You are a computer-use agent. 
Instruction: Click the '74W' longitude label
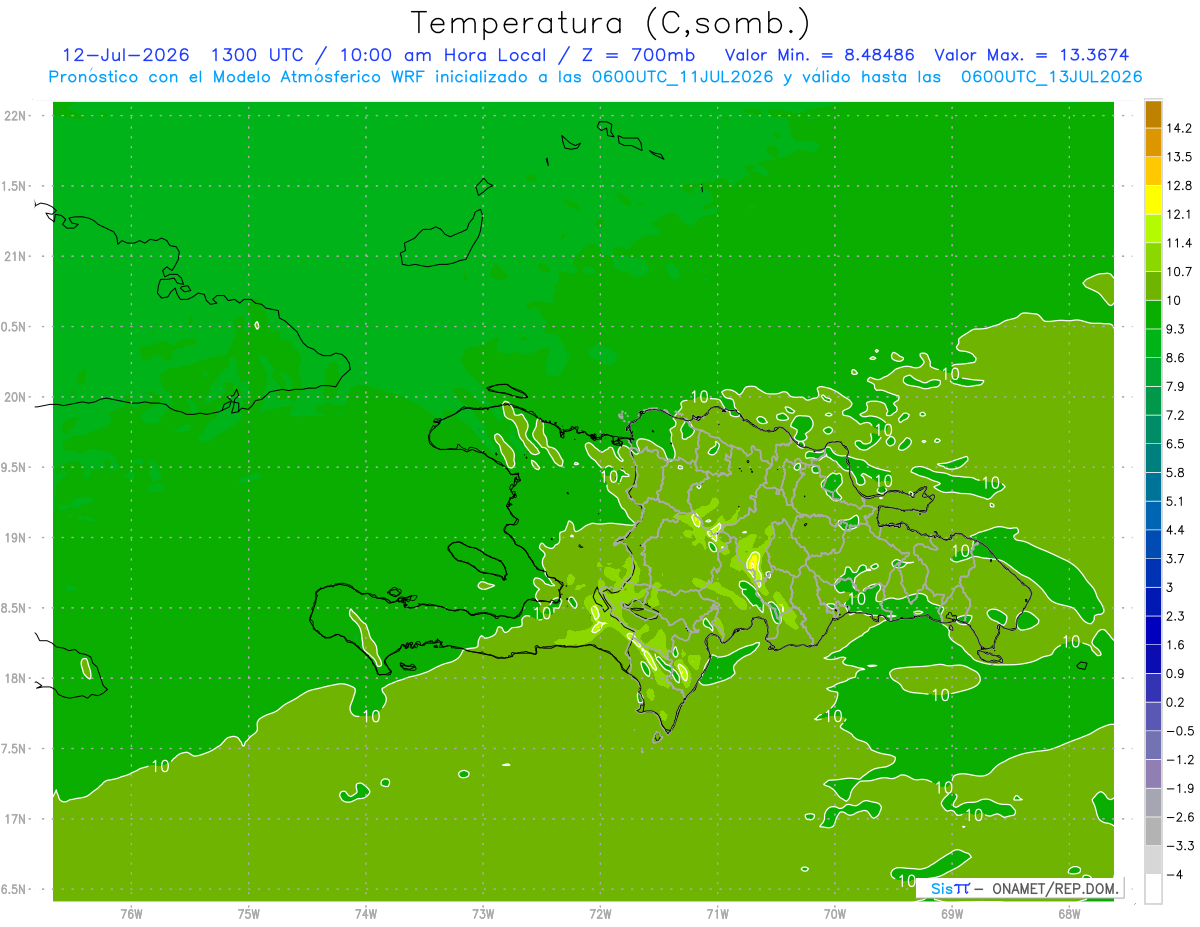[365, 914]
